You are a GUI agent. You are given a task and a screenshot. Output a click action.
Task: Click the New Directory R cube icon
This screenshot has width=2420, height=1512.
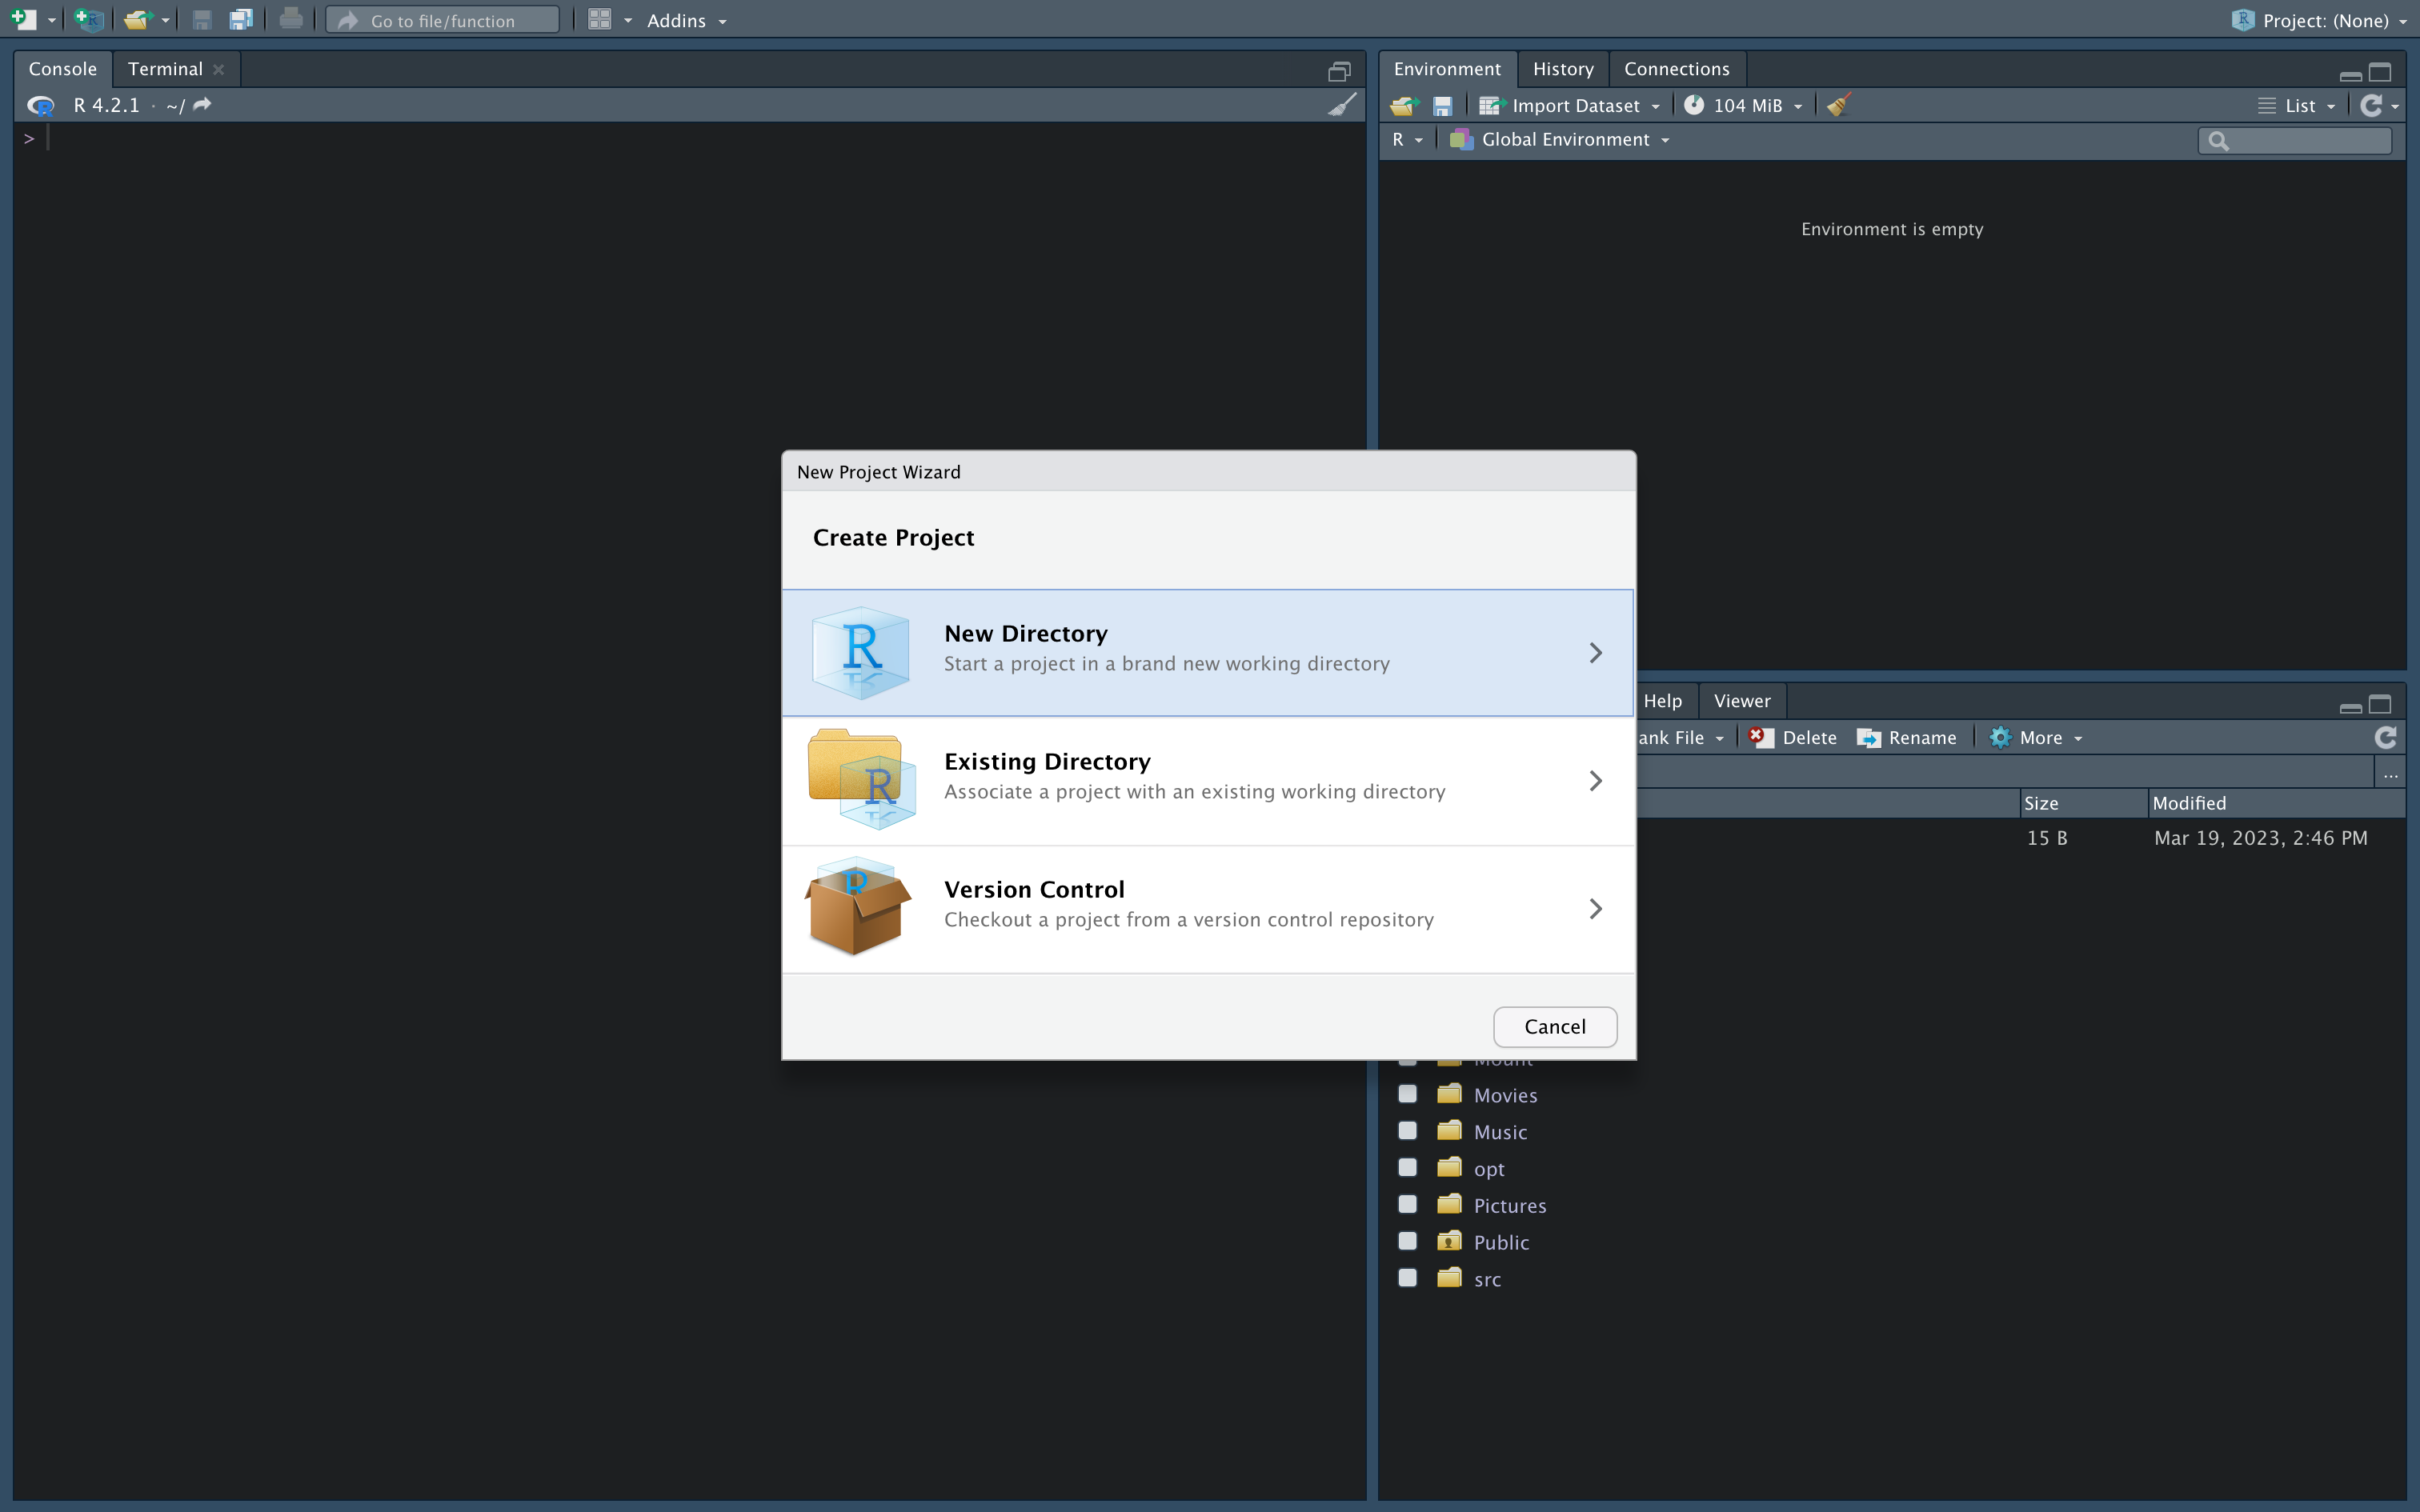pyautogui.click(x=860, y=652)
